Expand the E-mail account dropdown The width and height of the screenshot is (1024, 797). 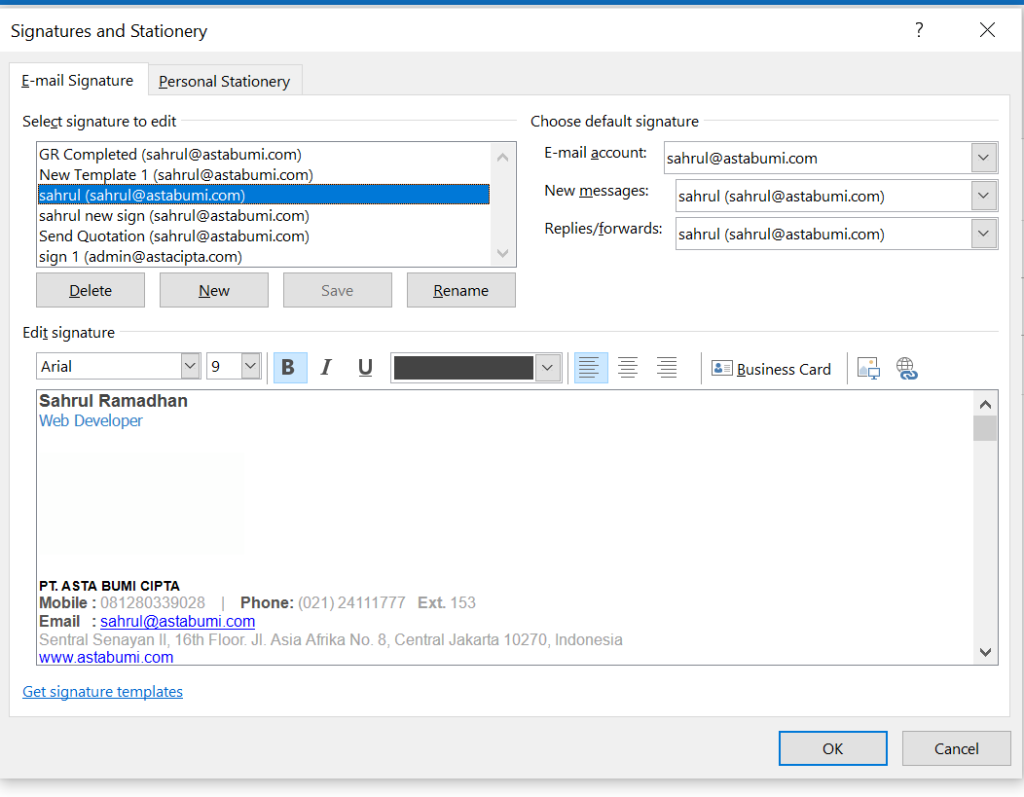[984, 157]
